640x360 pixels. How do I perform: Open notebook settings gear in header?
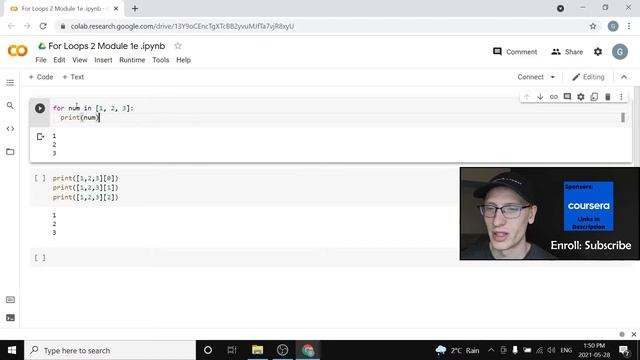tap(598, 52)
